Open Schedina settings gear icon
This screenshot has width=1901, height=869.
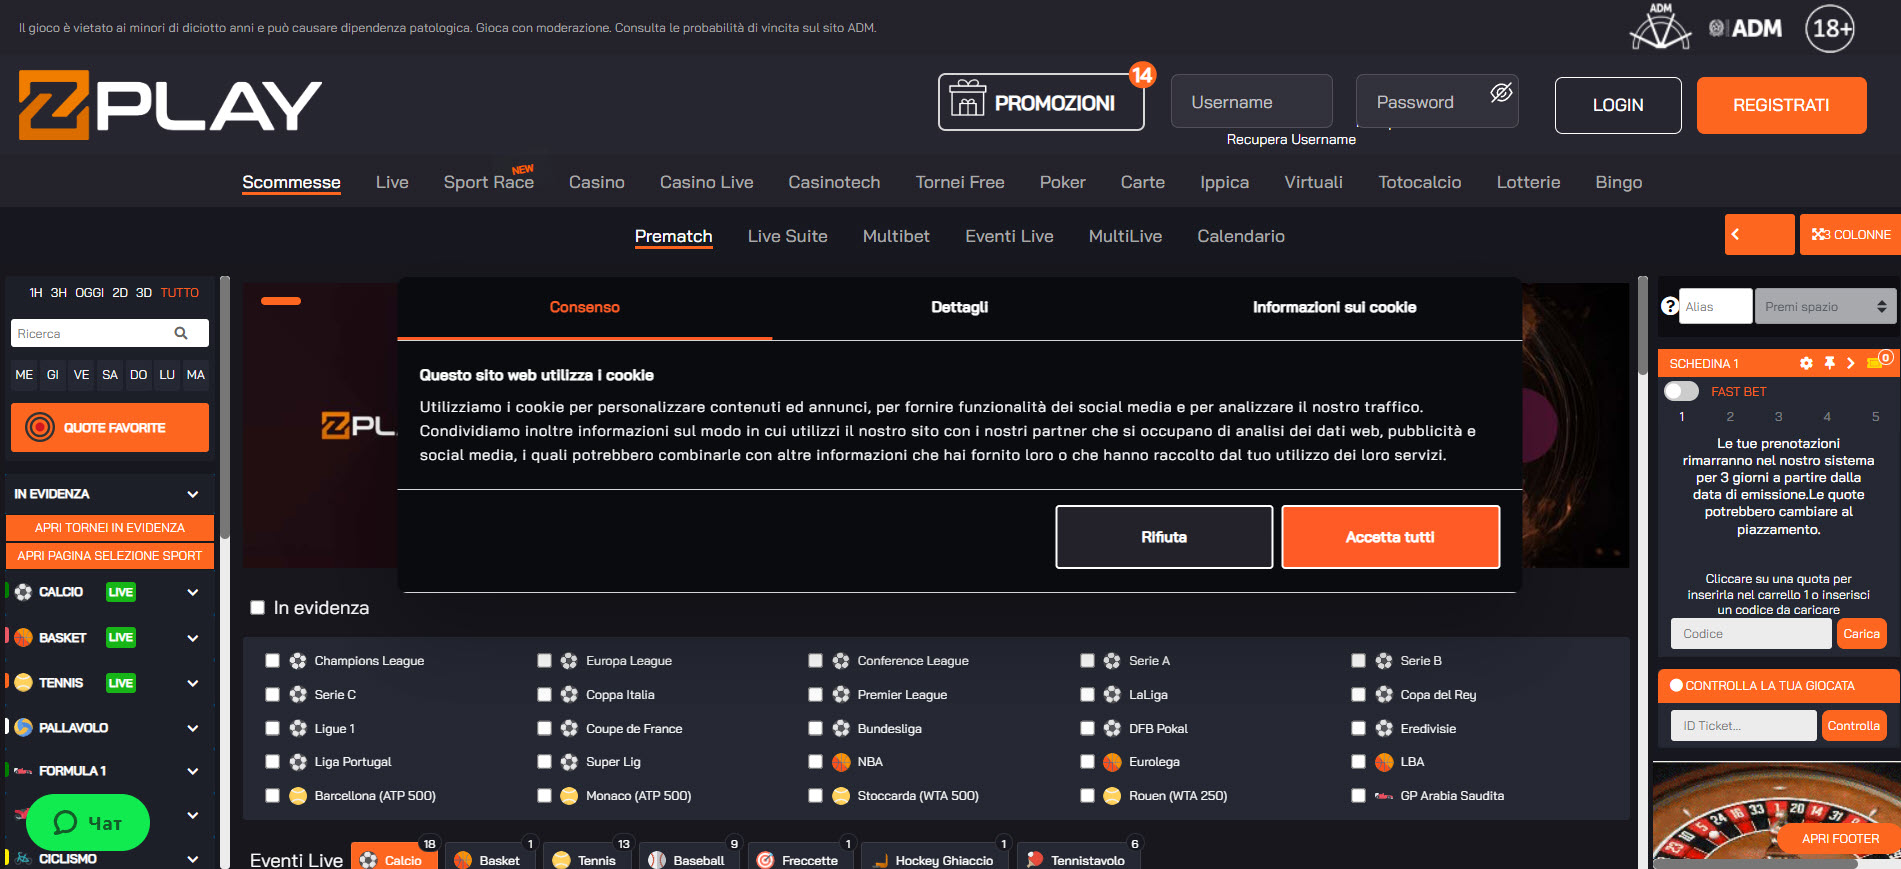(x=1806, y=363)
